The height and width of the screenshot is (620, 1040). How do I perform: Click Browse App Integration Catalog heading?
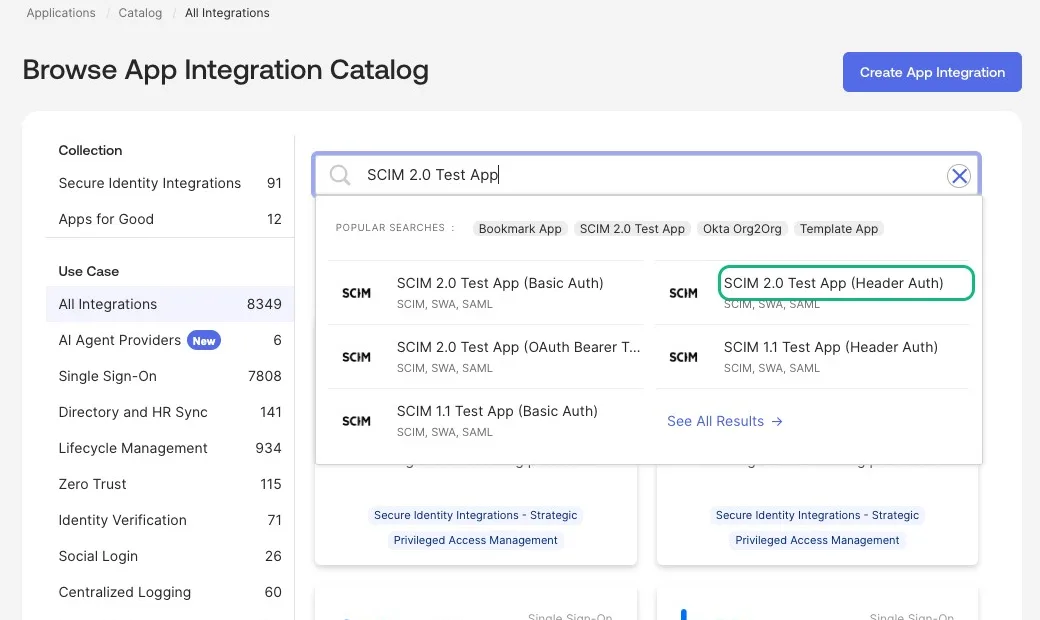226,70
